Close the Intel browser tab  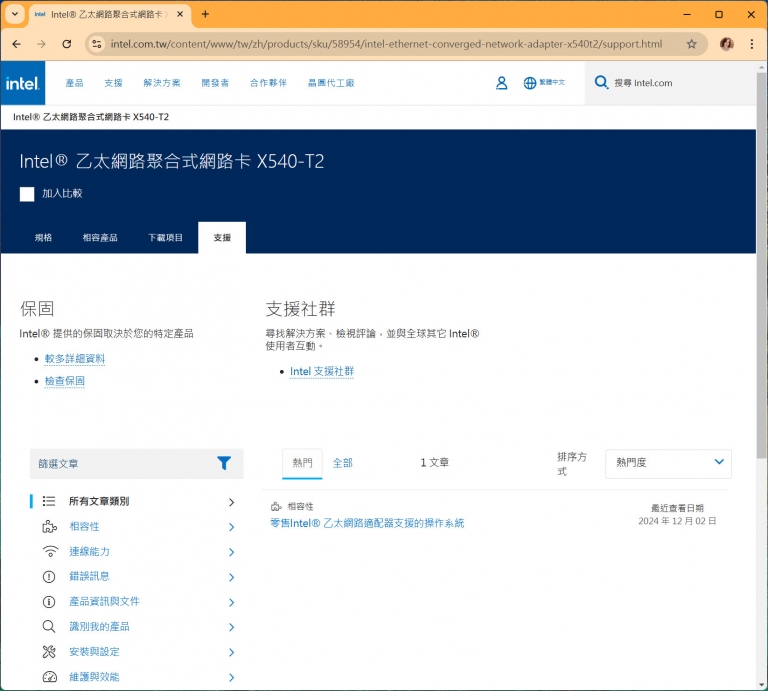coord(180,14)
